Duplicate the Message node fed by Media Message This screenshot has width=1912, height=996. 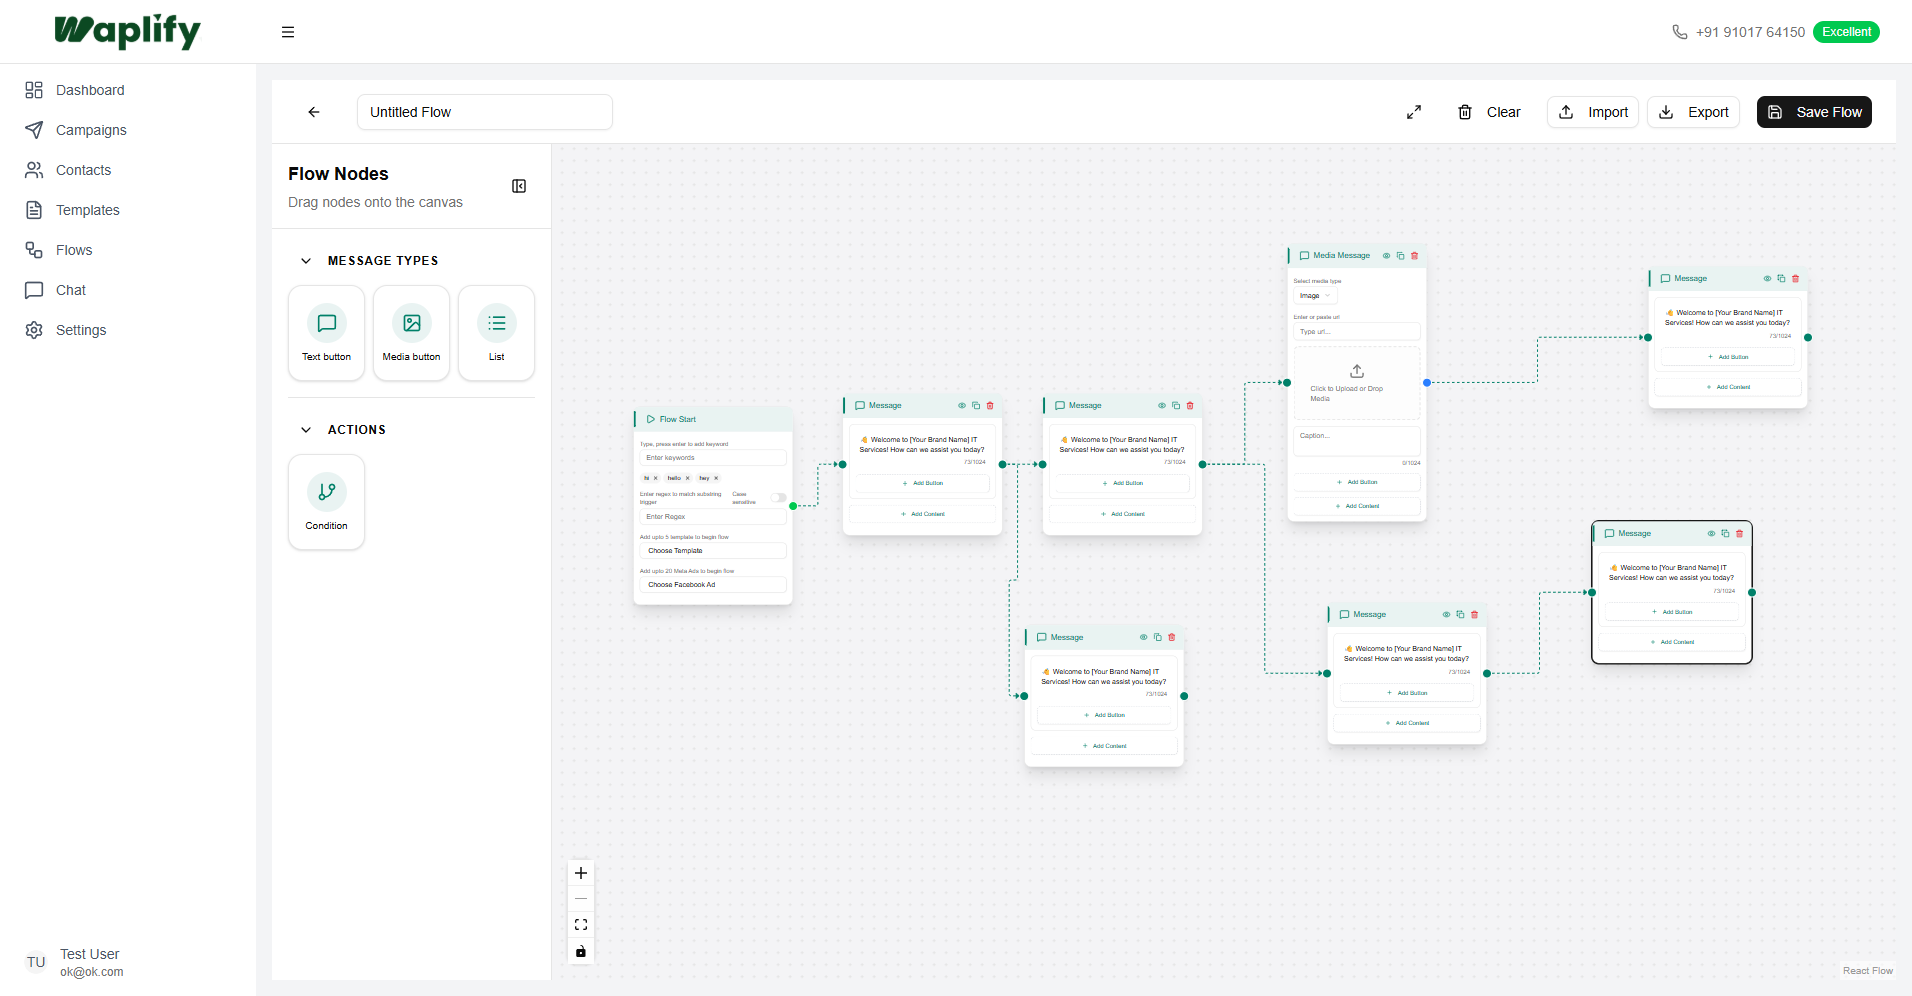[1781, 279]
